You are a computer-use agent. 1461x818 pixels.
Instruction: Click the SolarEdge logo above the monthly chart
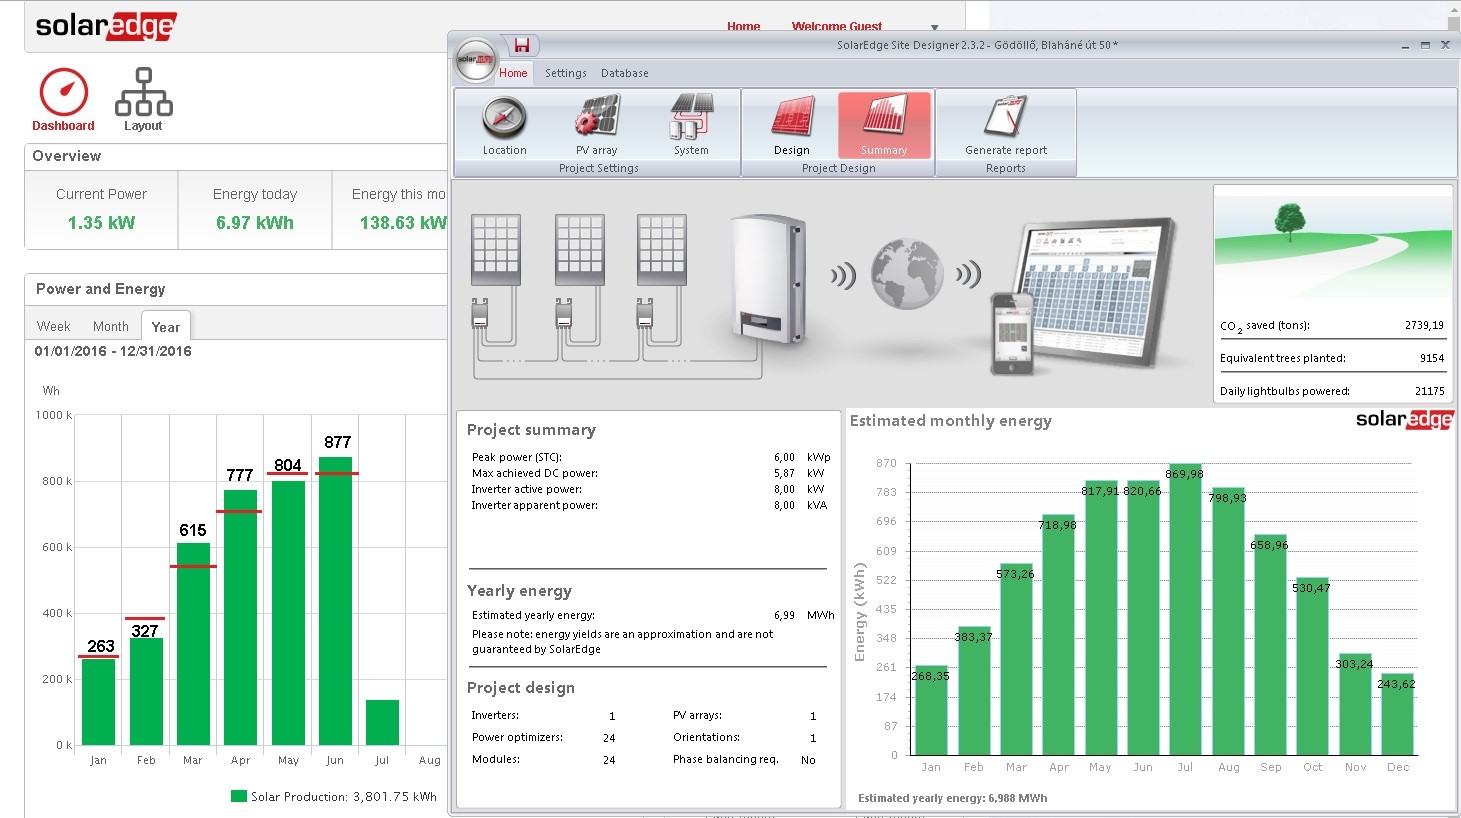click(1404, 420)
